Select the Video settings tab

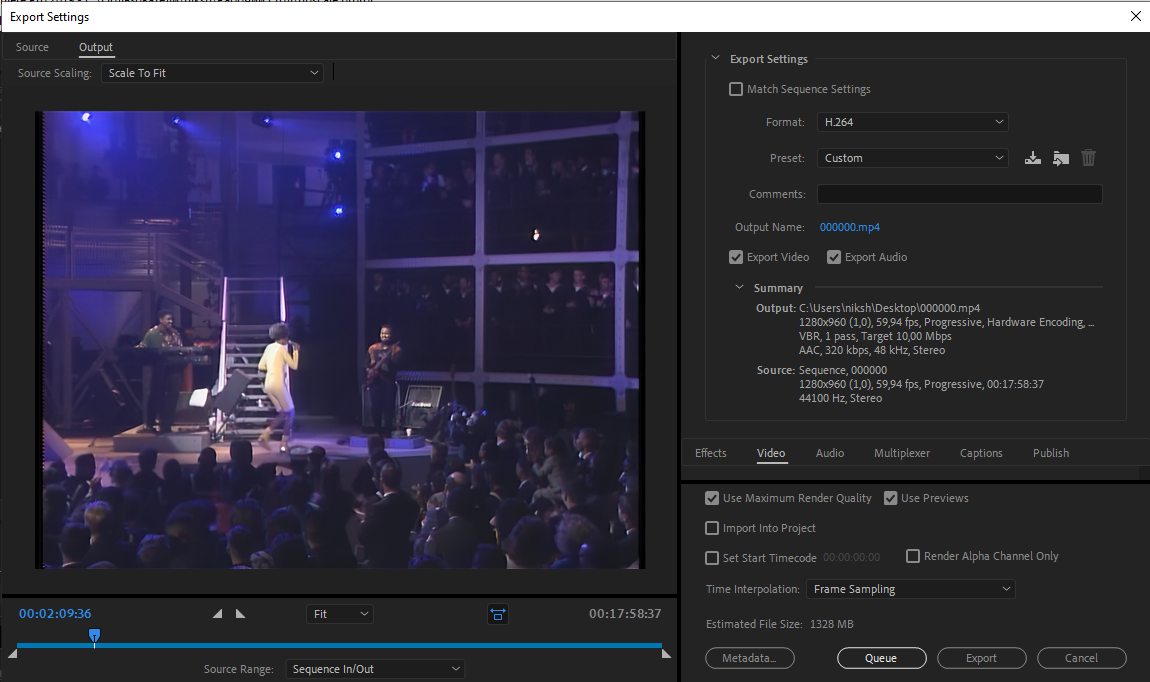coord(771,453)
